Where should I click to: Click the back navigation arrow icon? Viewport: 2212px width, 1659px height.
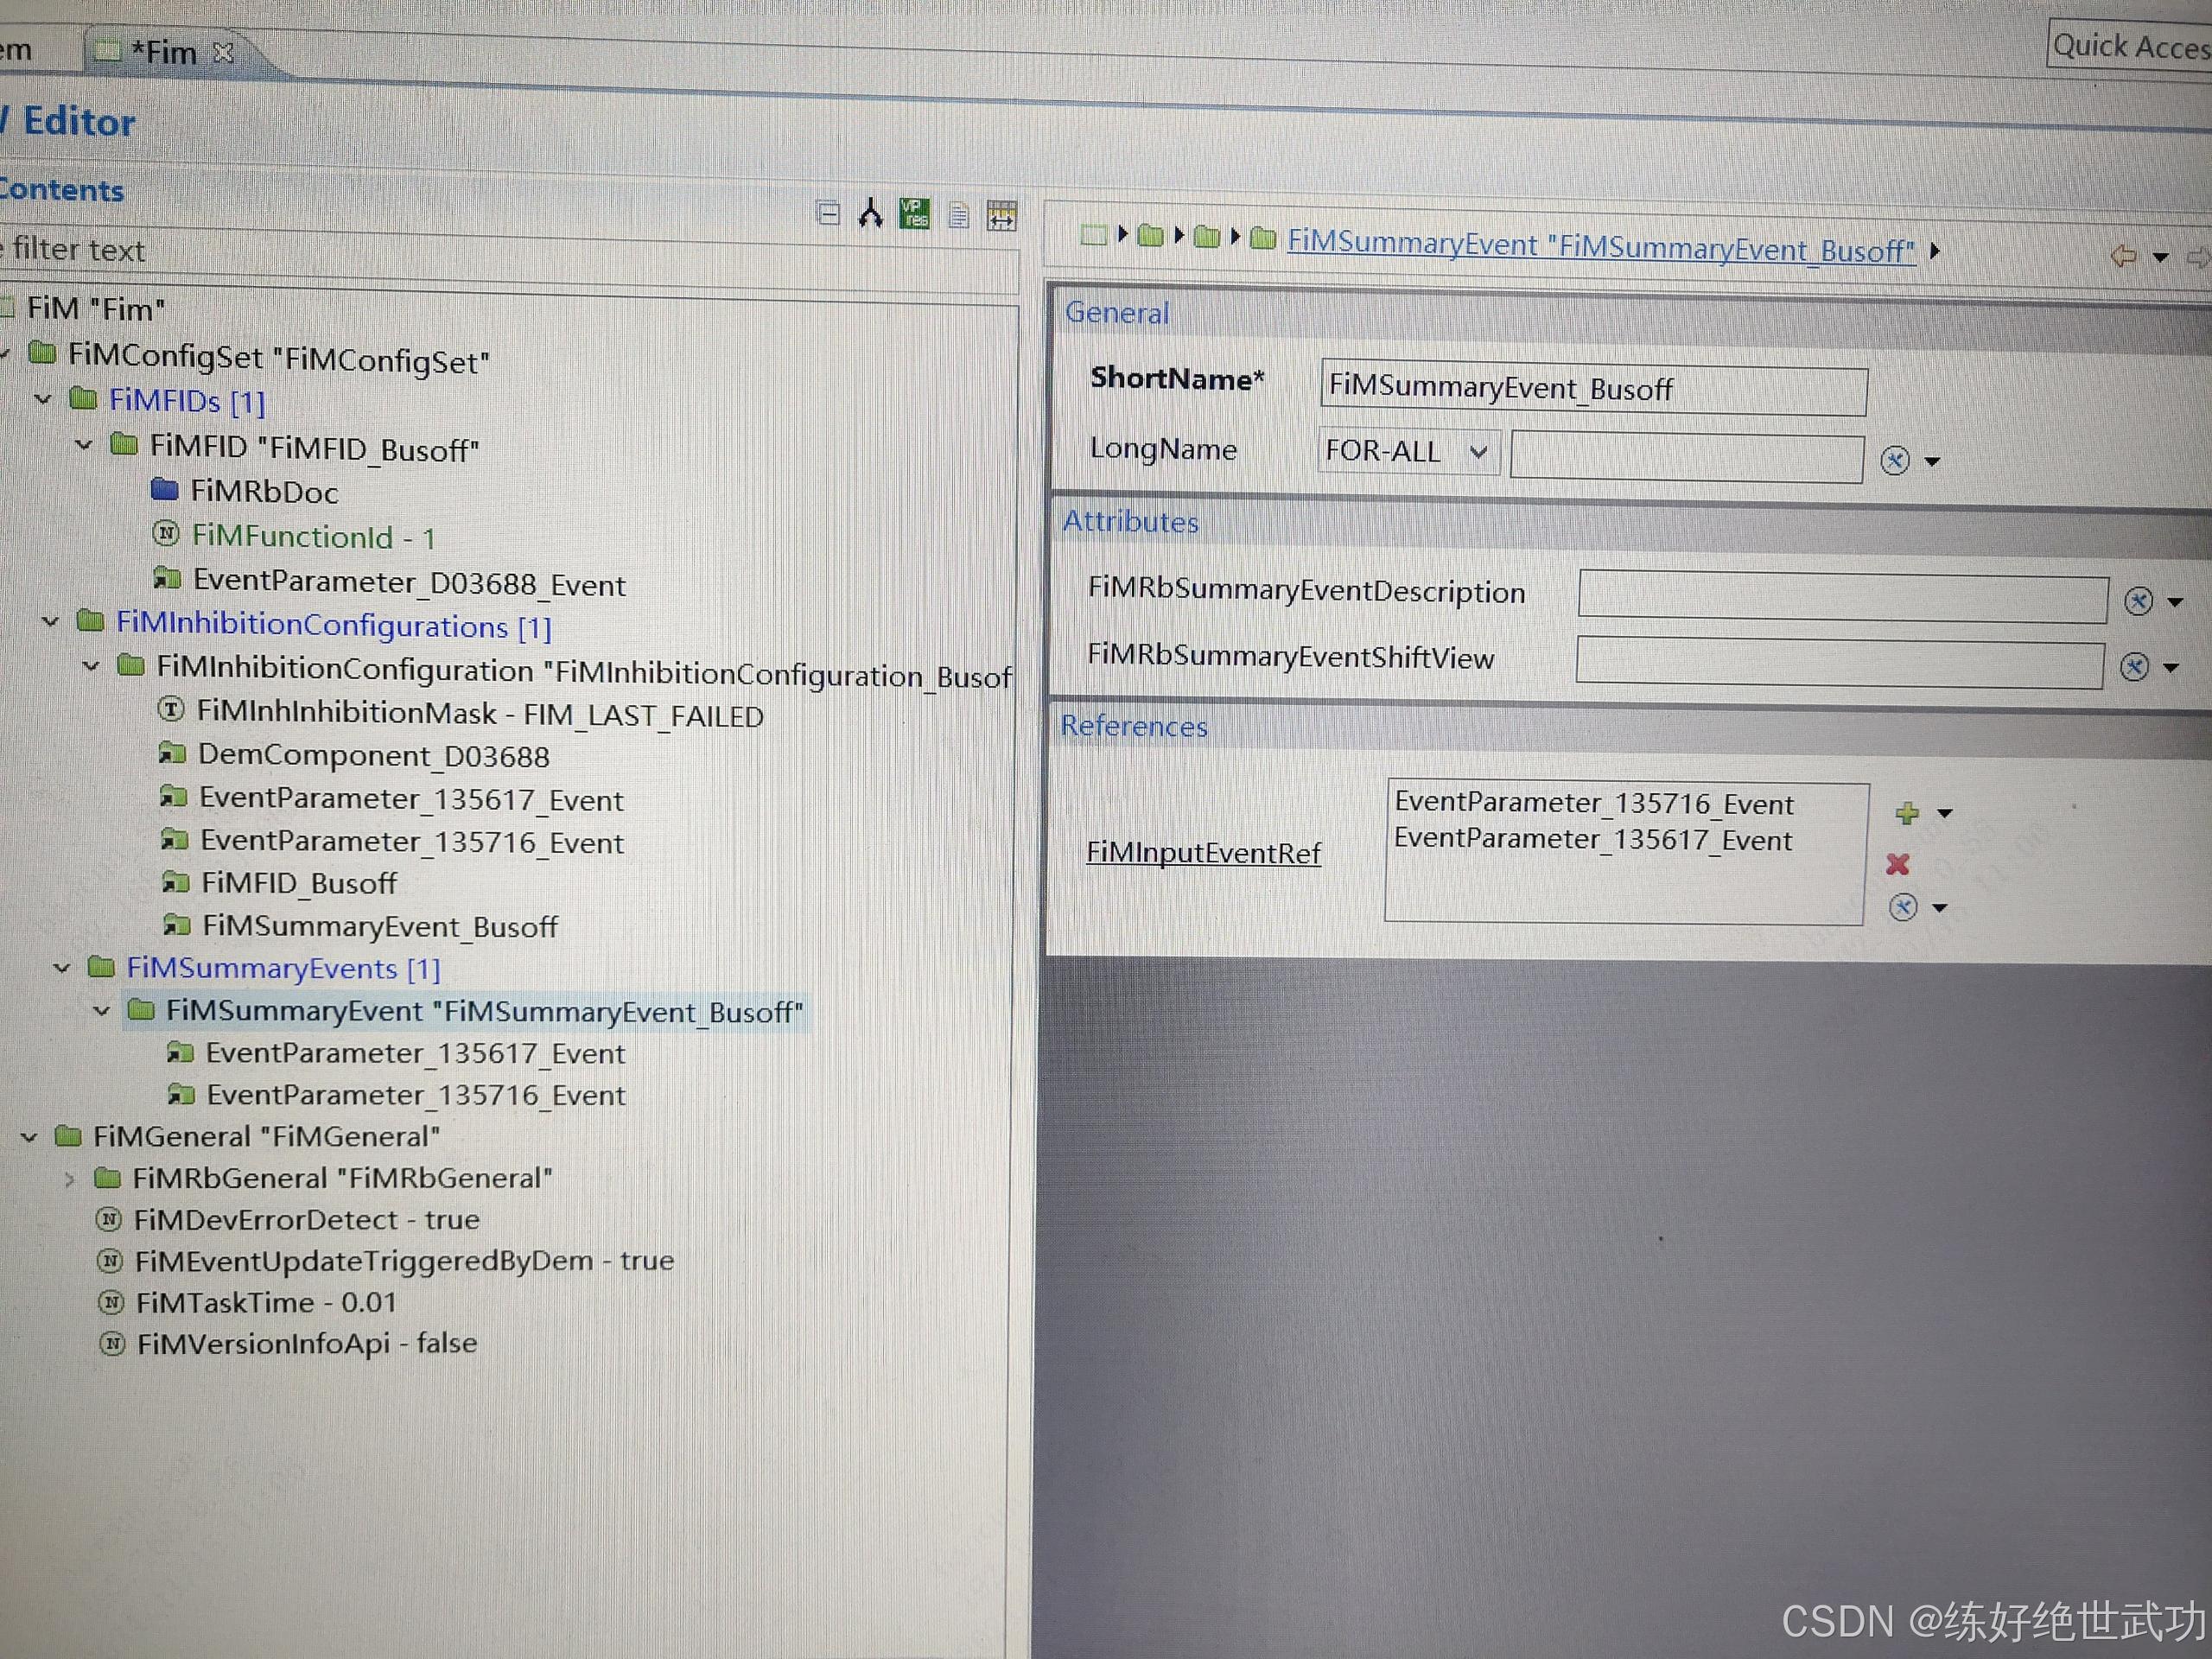(2122, 257)
